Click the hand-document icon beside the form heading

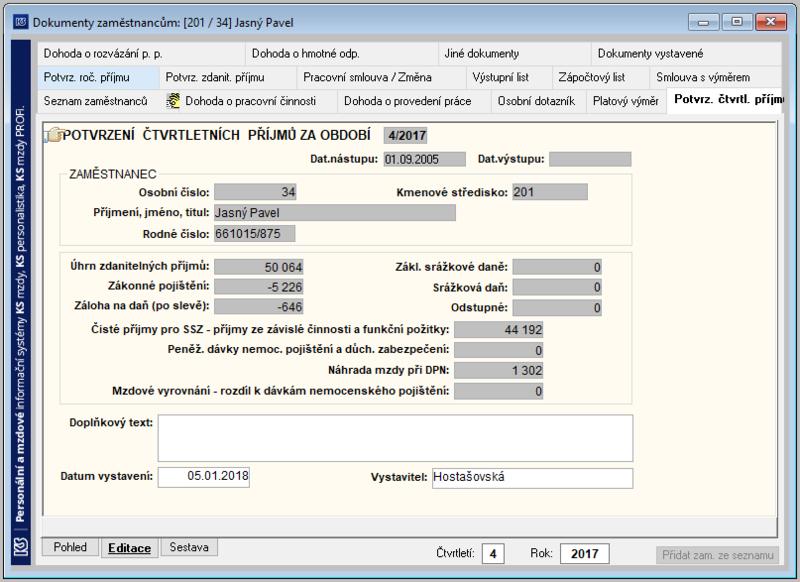(x=53, y=135)
